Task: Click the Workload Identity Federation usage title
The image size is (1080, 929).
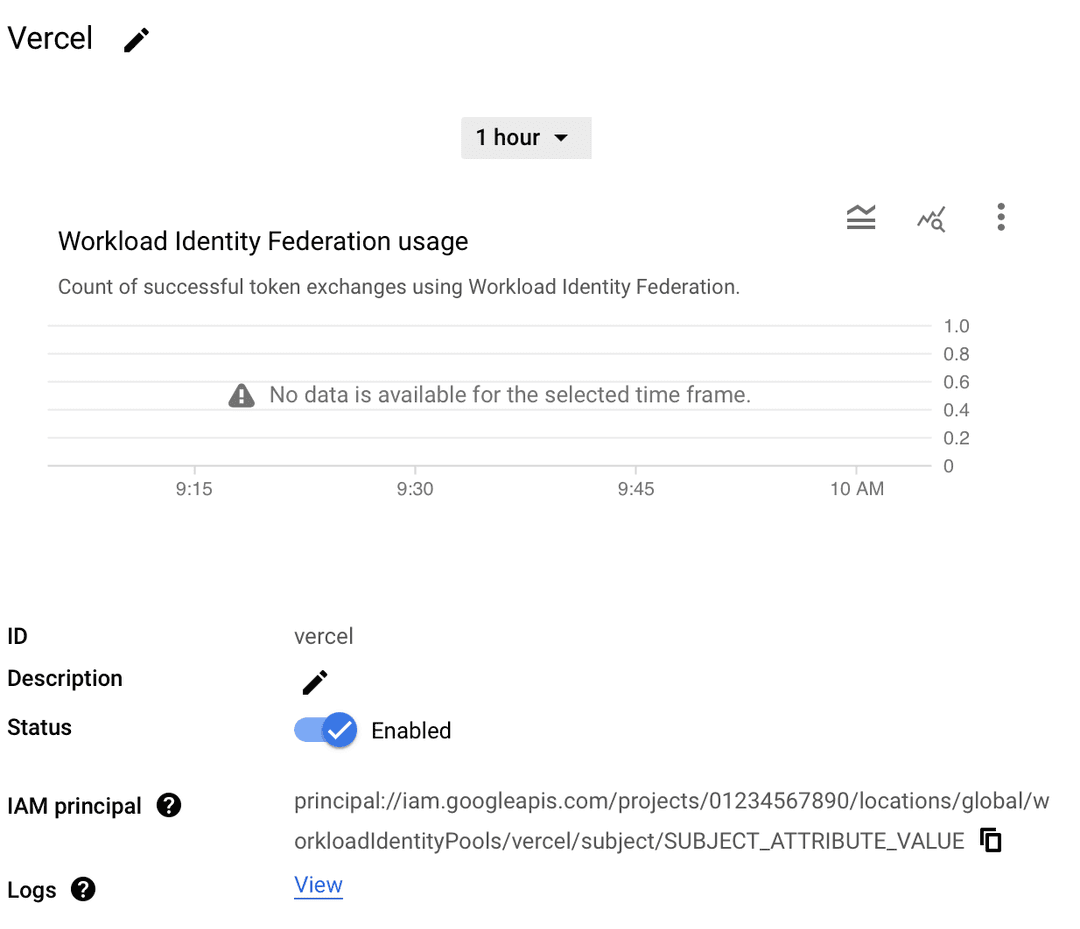Action: pos(263,241)
